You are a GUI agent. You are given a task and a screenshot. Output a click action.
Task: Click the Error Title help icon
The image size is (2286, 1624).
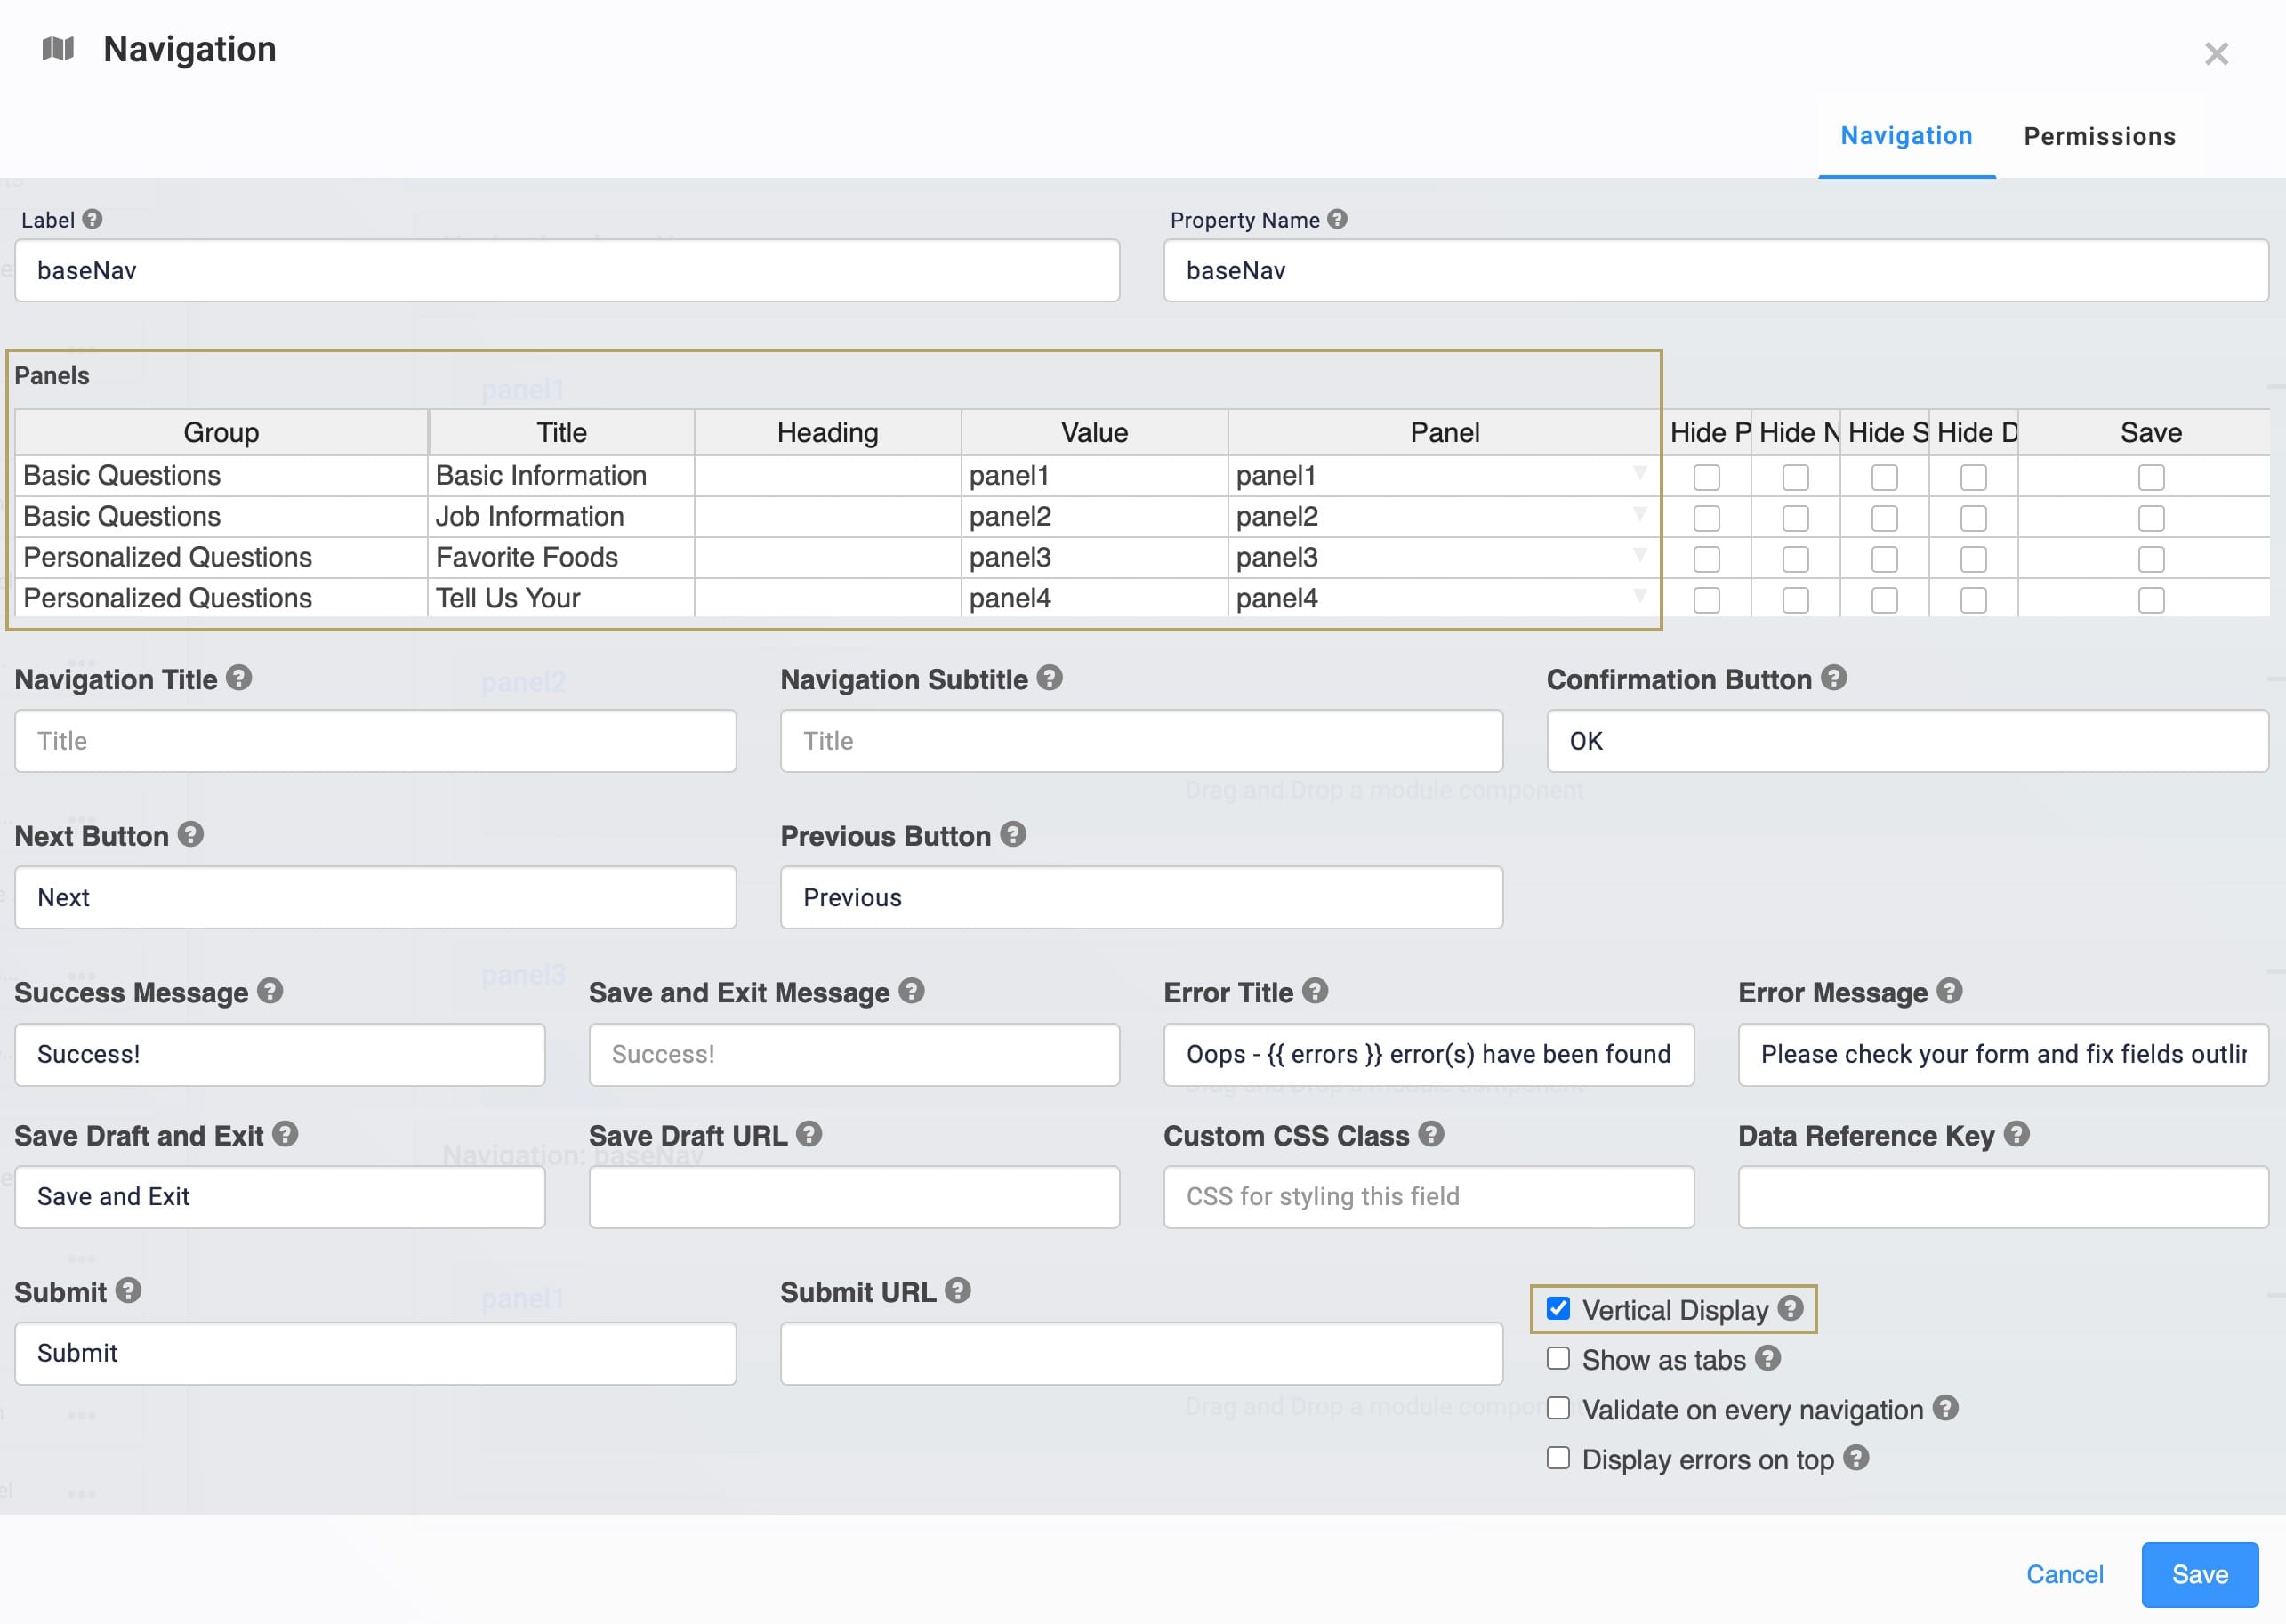coord(1315,991)
